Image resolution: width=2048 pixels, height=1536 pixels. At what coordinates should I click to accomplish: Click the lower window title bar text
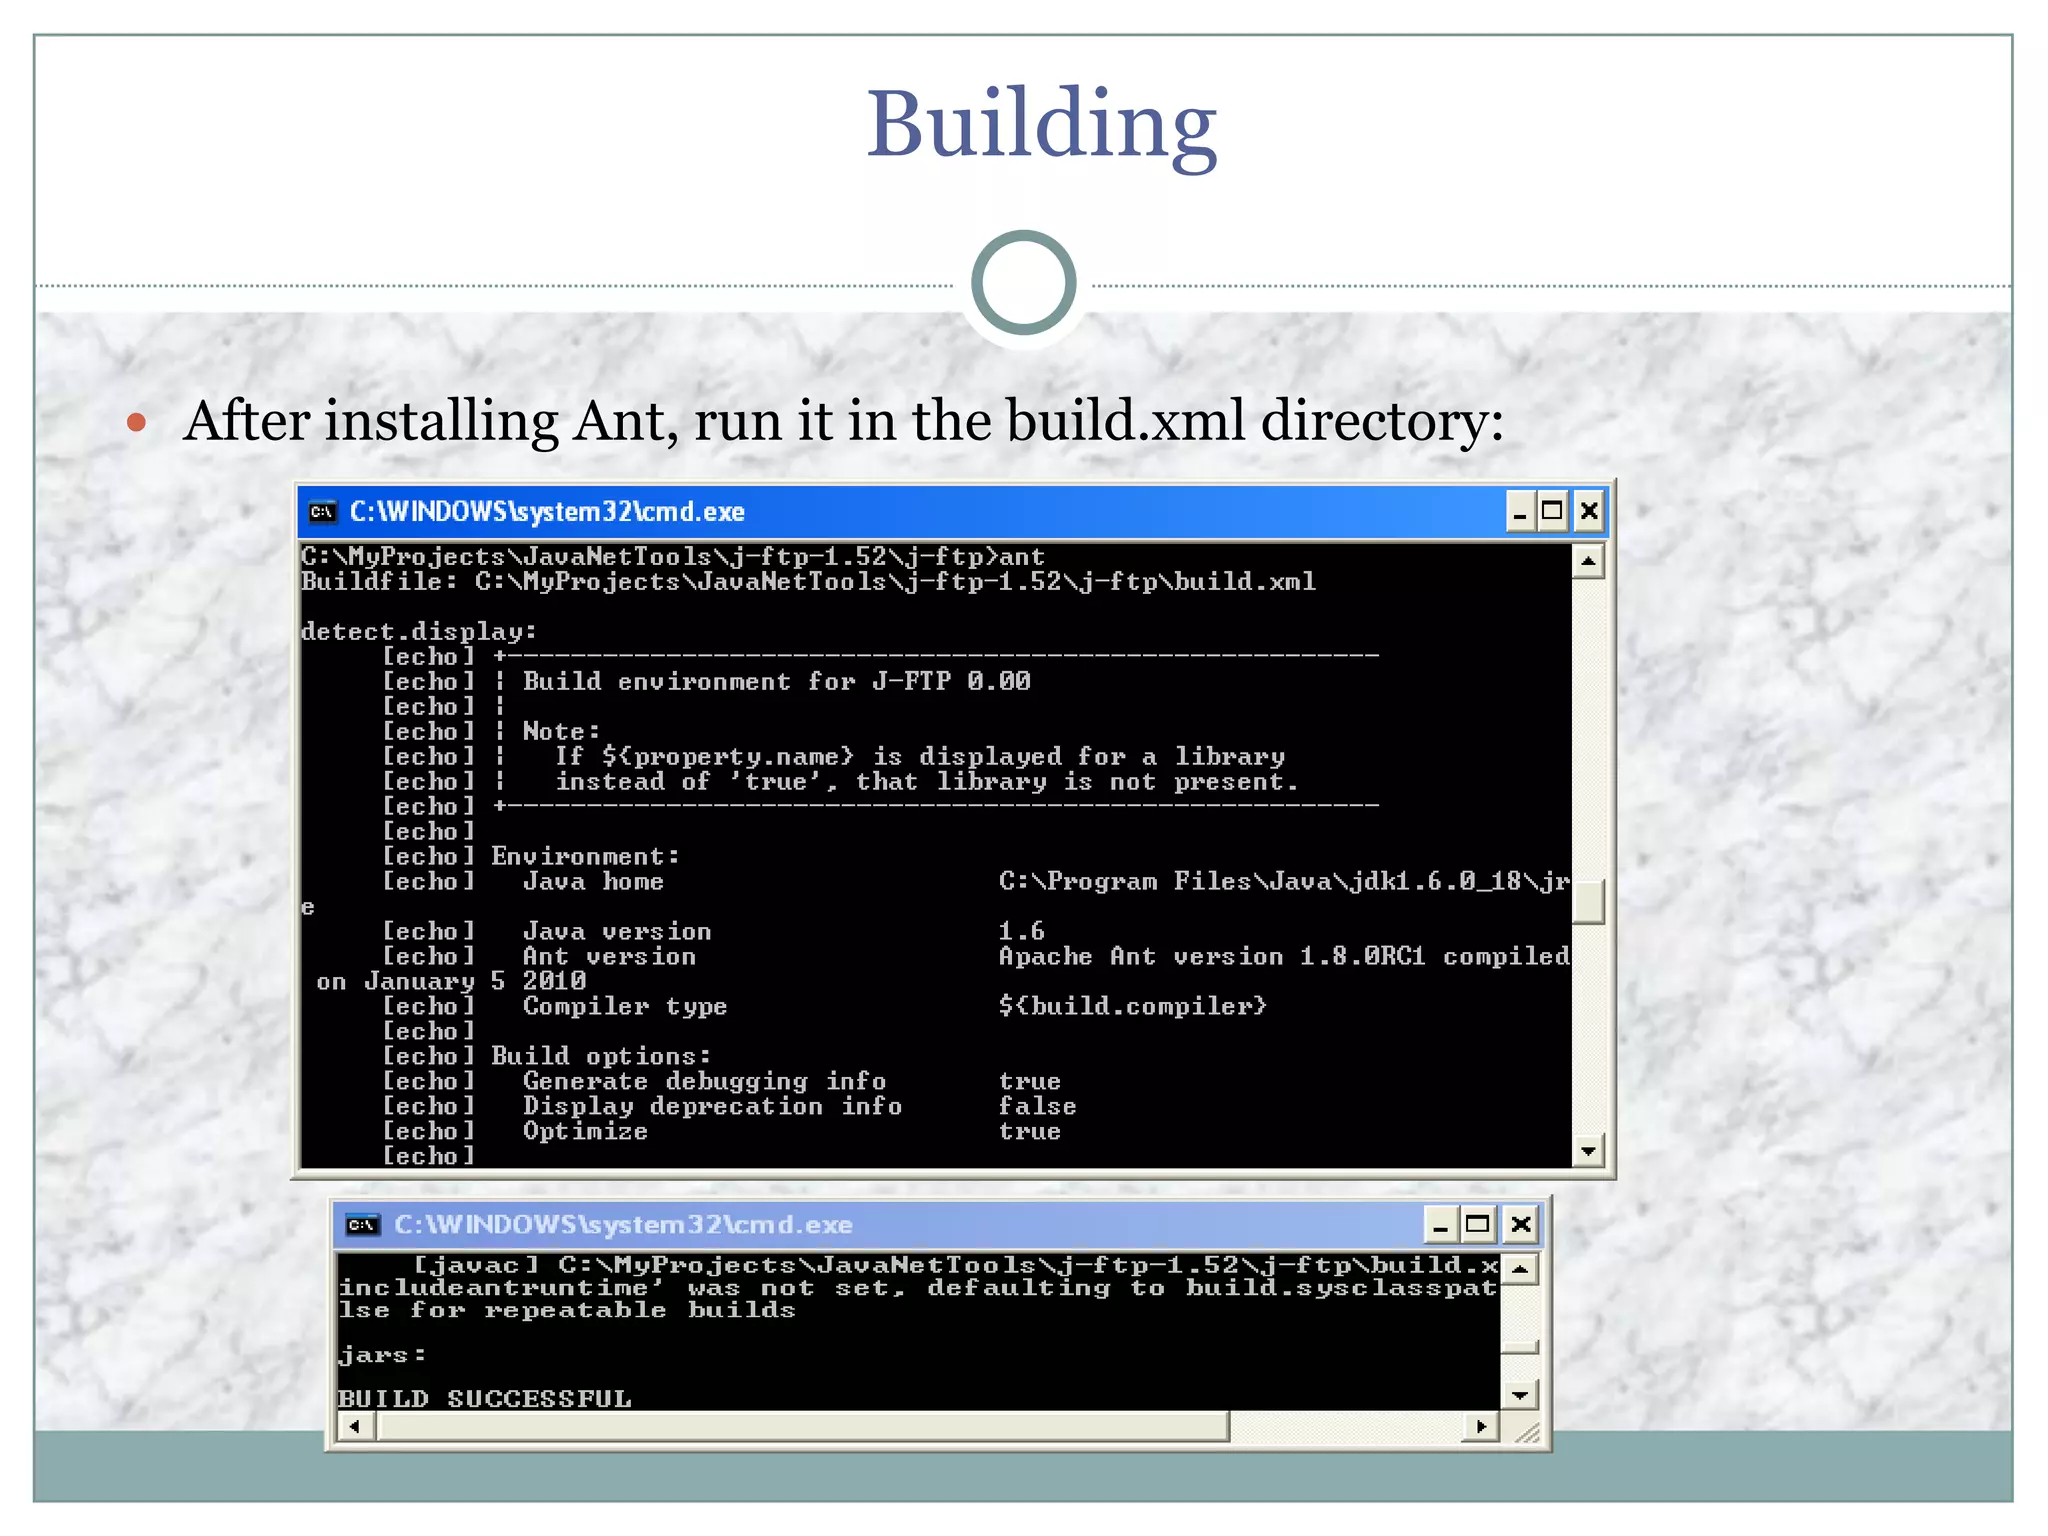point(623,1225)
